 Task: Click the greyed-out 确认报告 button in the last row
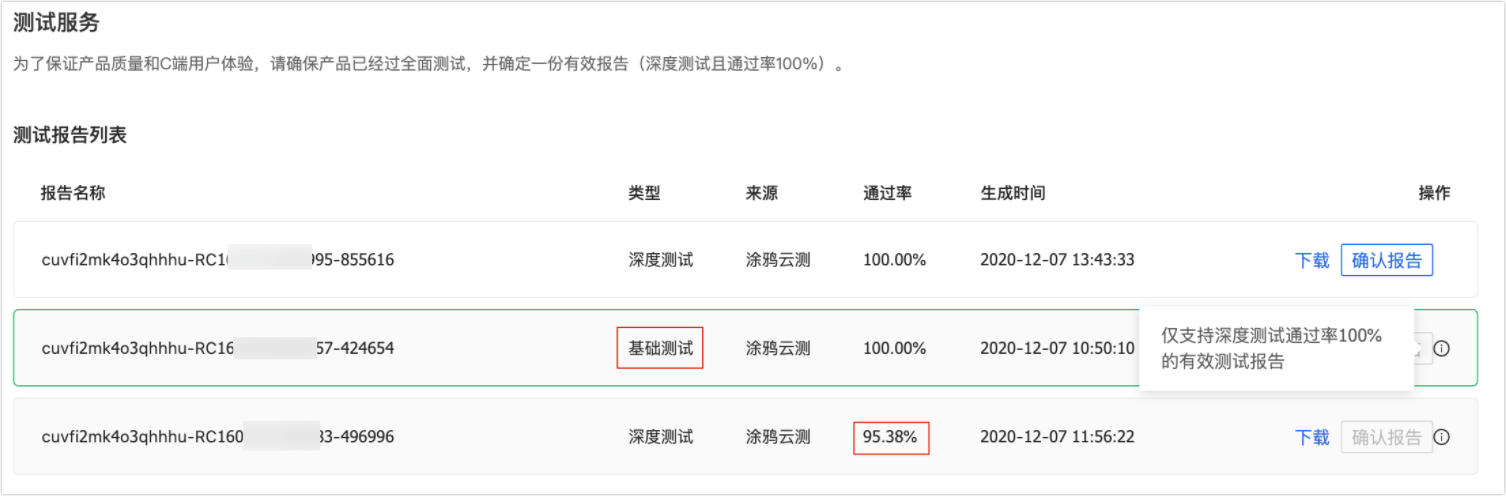1387,437
